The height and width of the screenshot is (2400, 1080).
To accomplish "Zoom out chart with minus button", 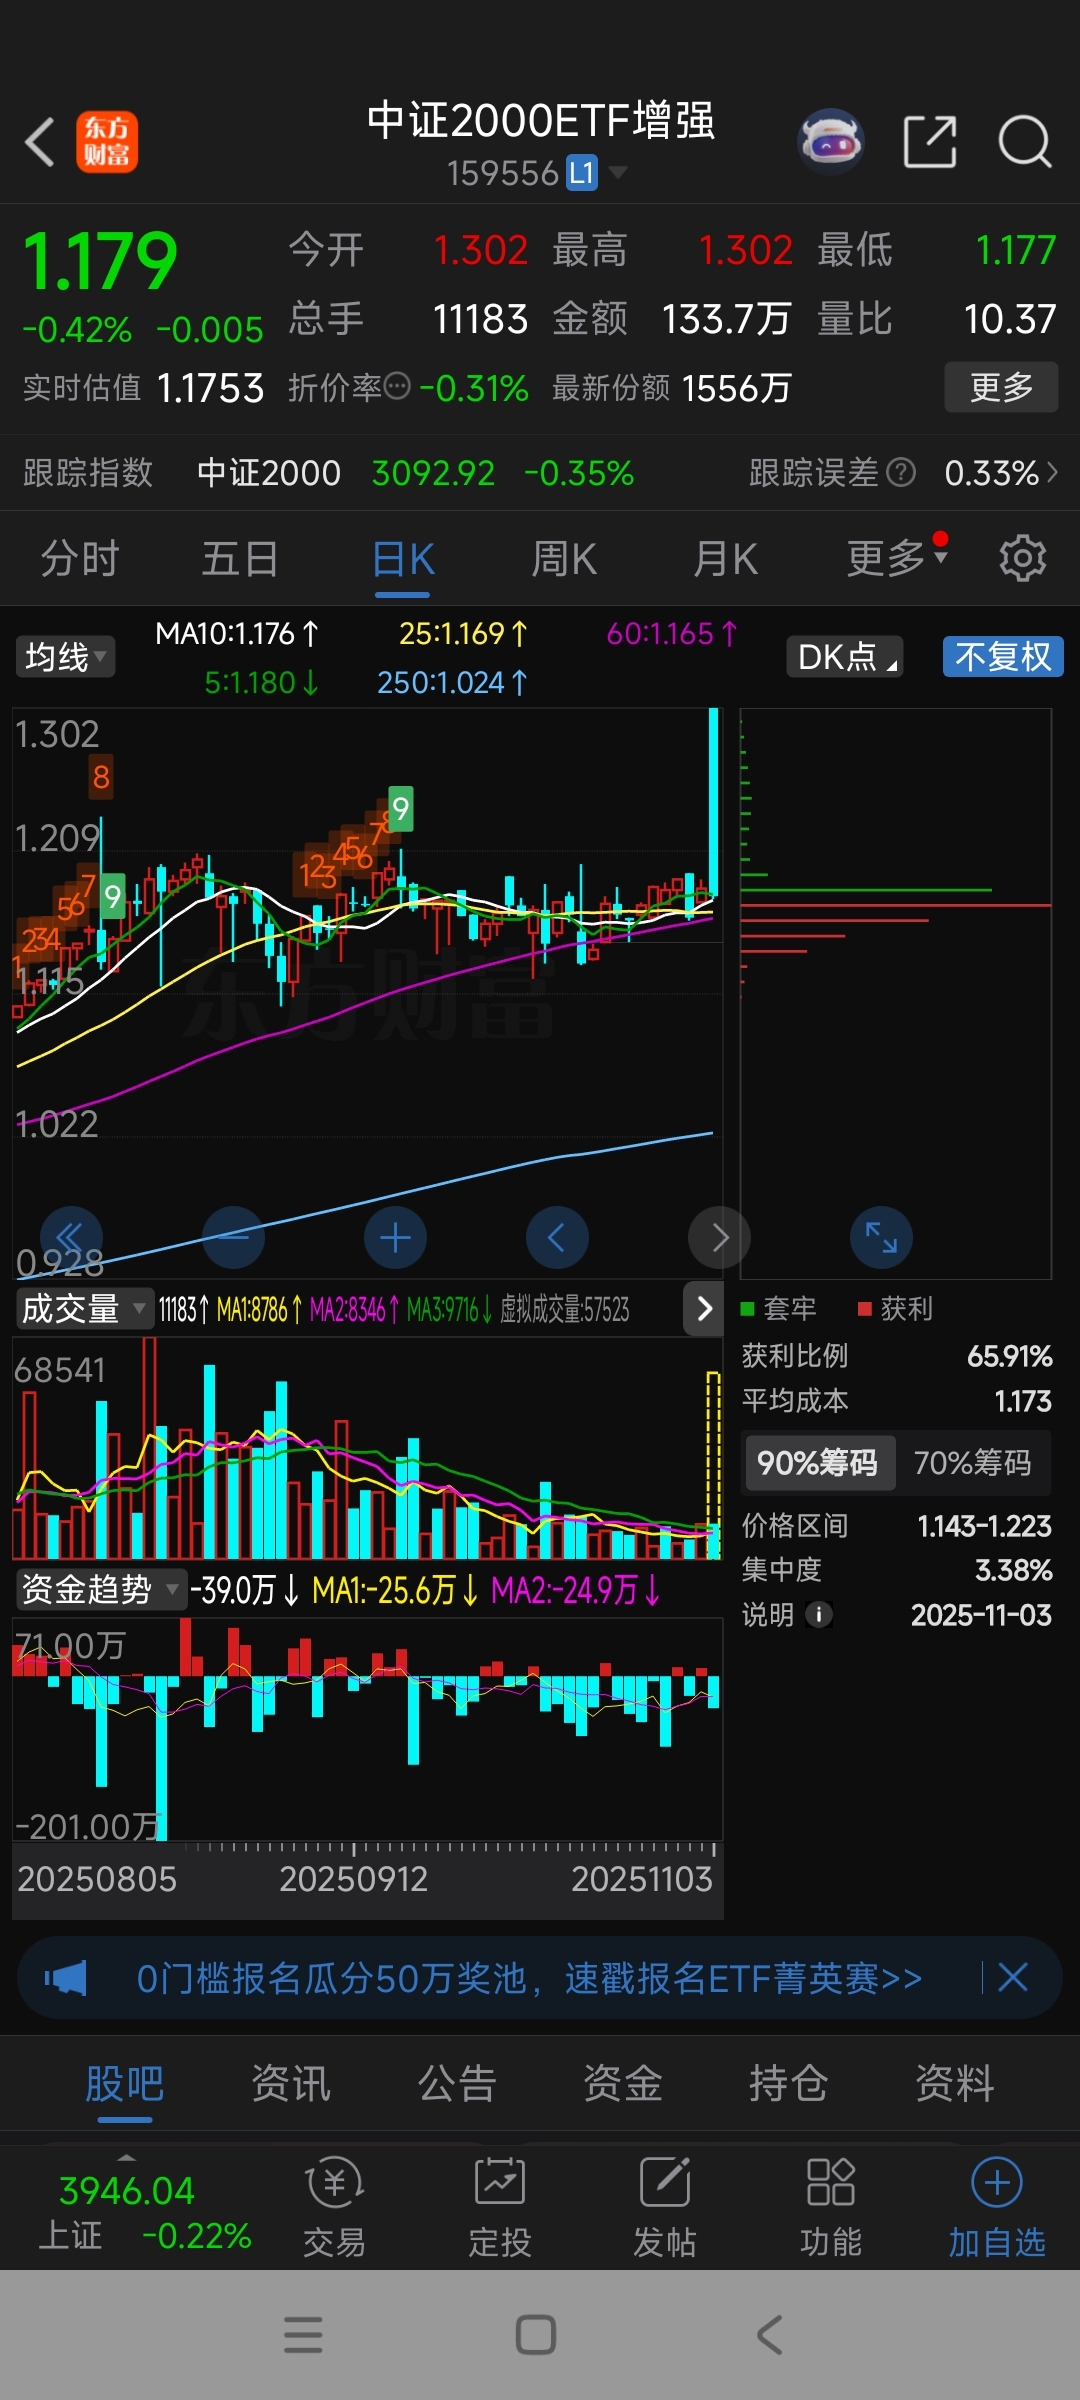I will pyautogui.click(x=233, y=1238).
